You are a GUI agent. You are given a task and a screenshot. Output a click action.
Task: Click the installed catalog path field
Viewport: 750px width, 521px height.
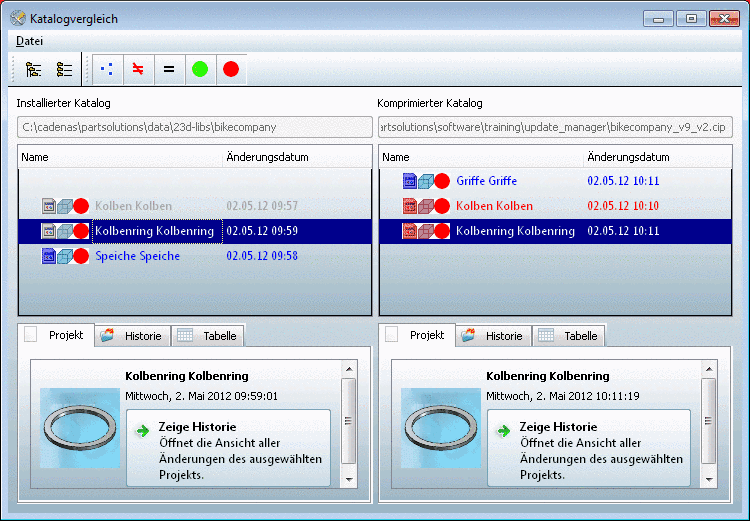[x=195, y=127]
